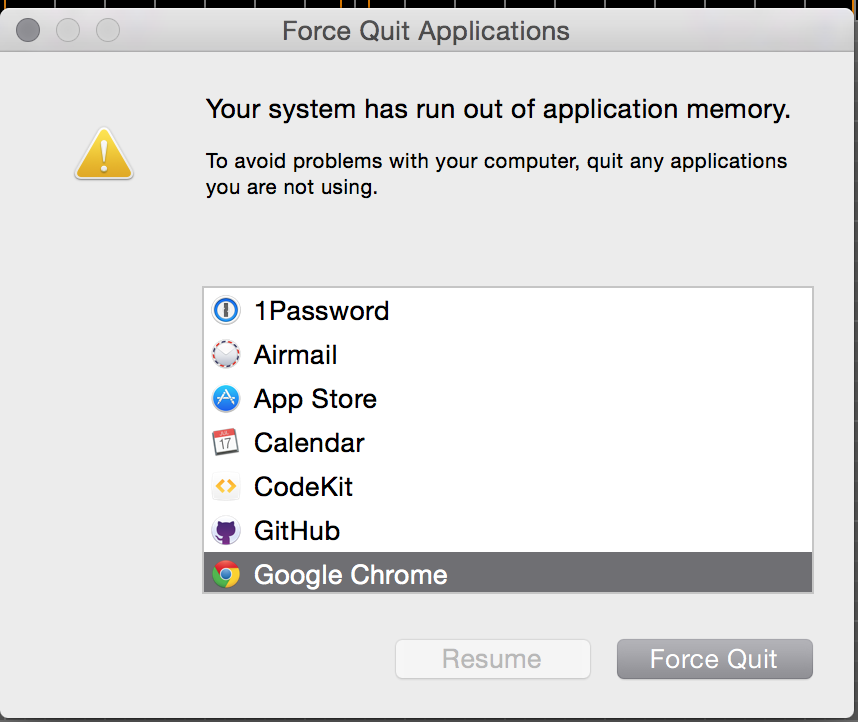Click the disabled Resume button
The image size is (858, 722).
point(492,659)
